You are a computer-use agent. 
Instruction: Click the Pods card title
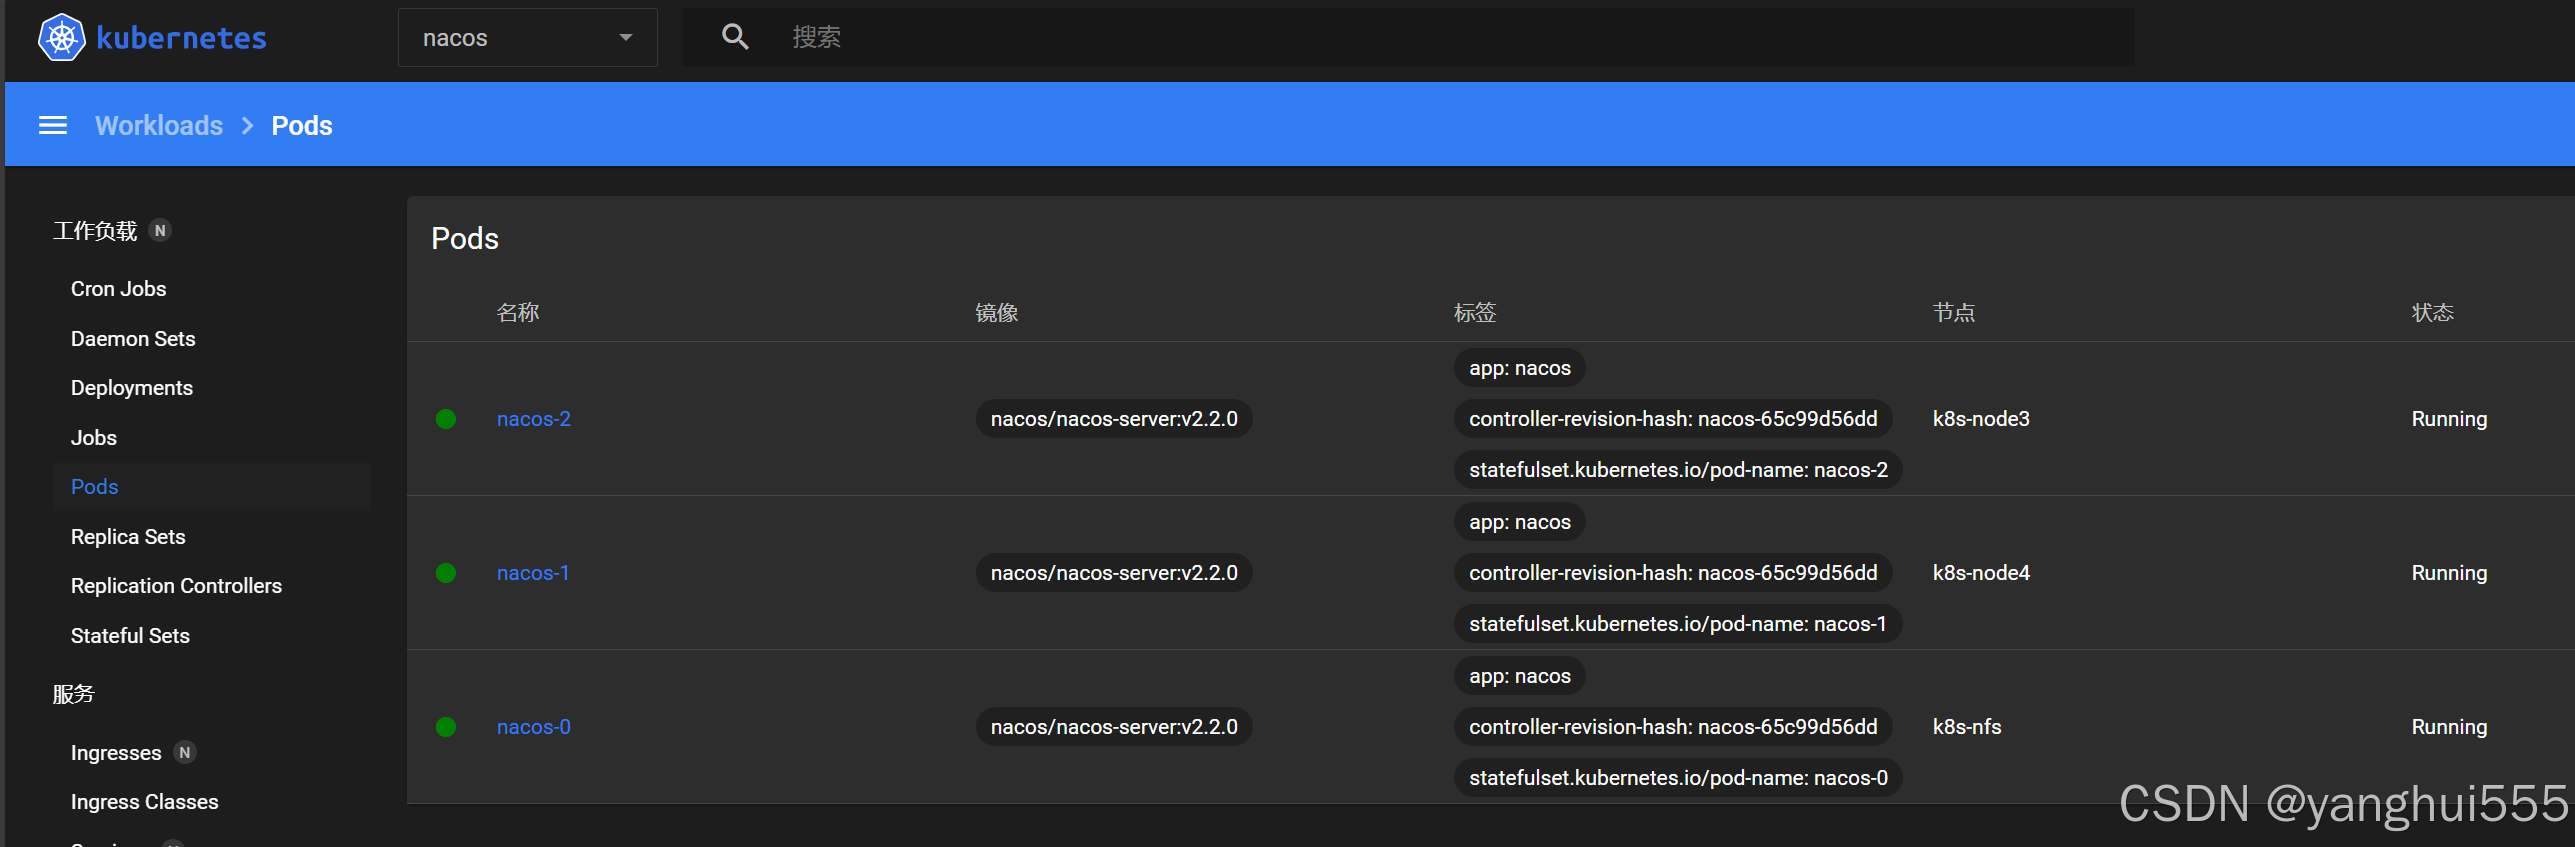tap(465, 239)
